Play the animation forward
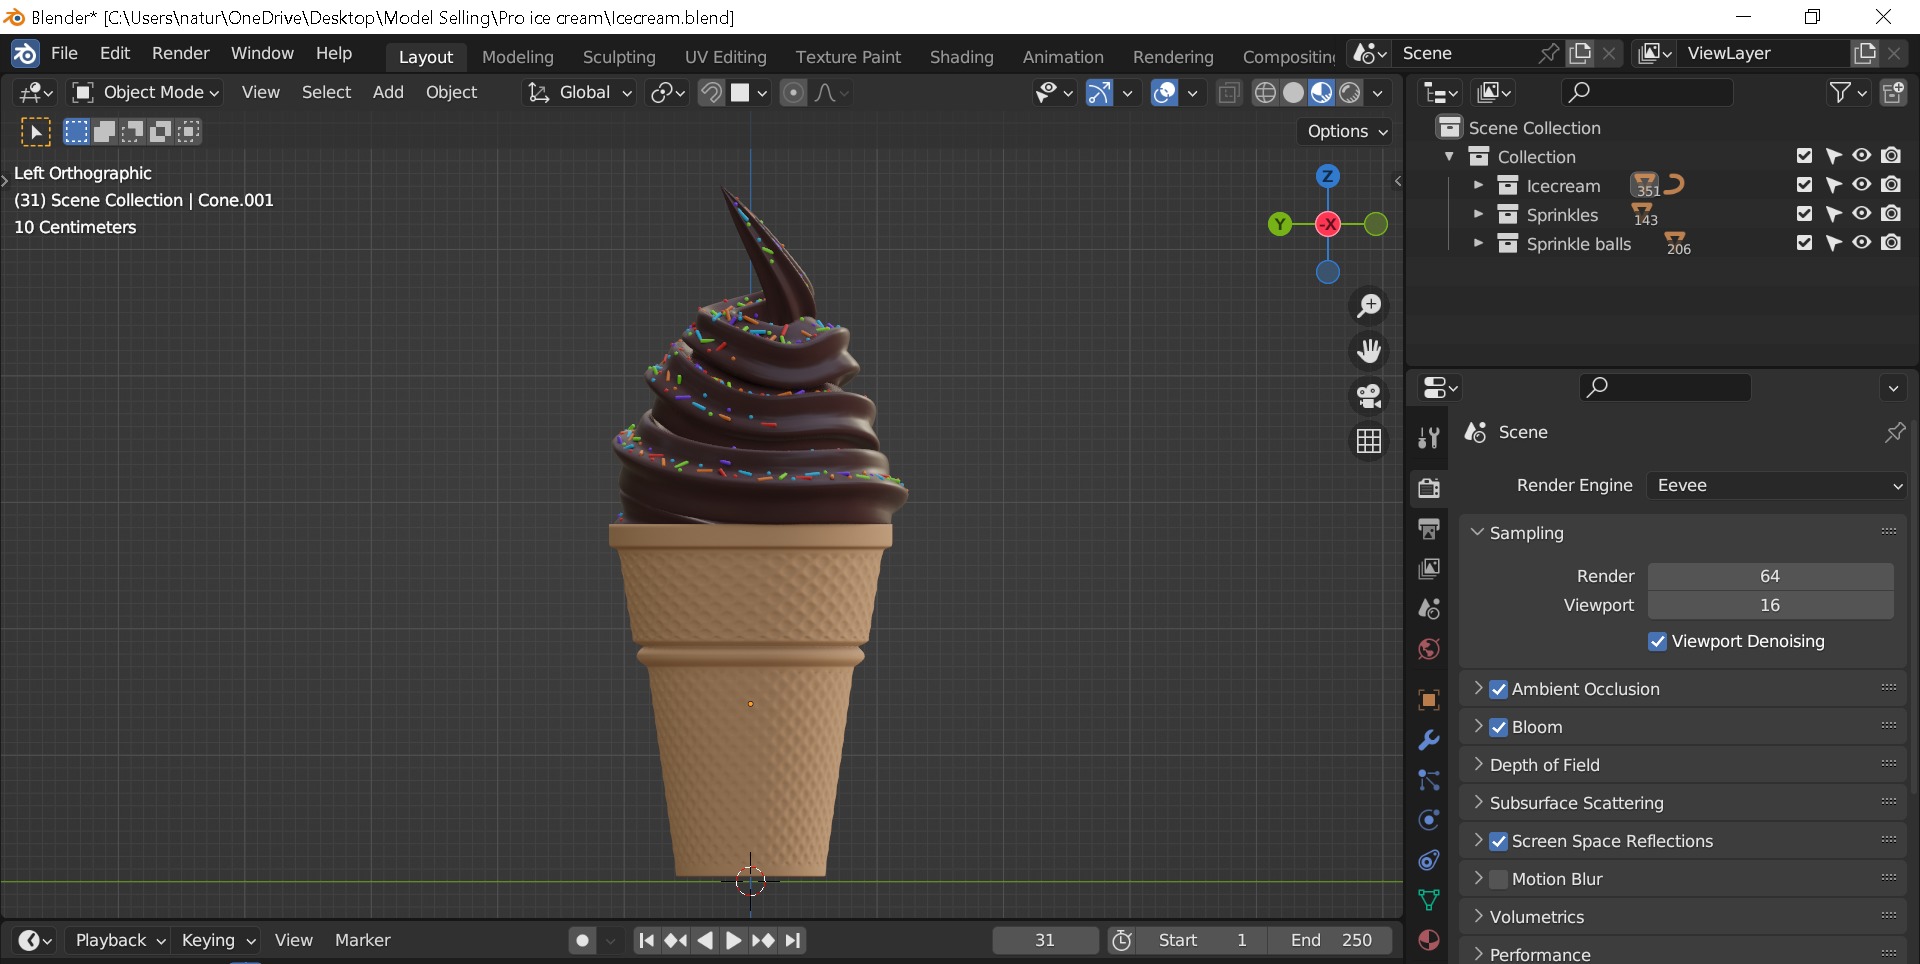Viewport: 1920px width, 964px height. click(733, 940)
